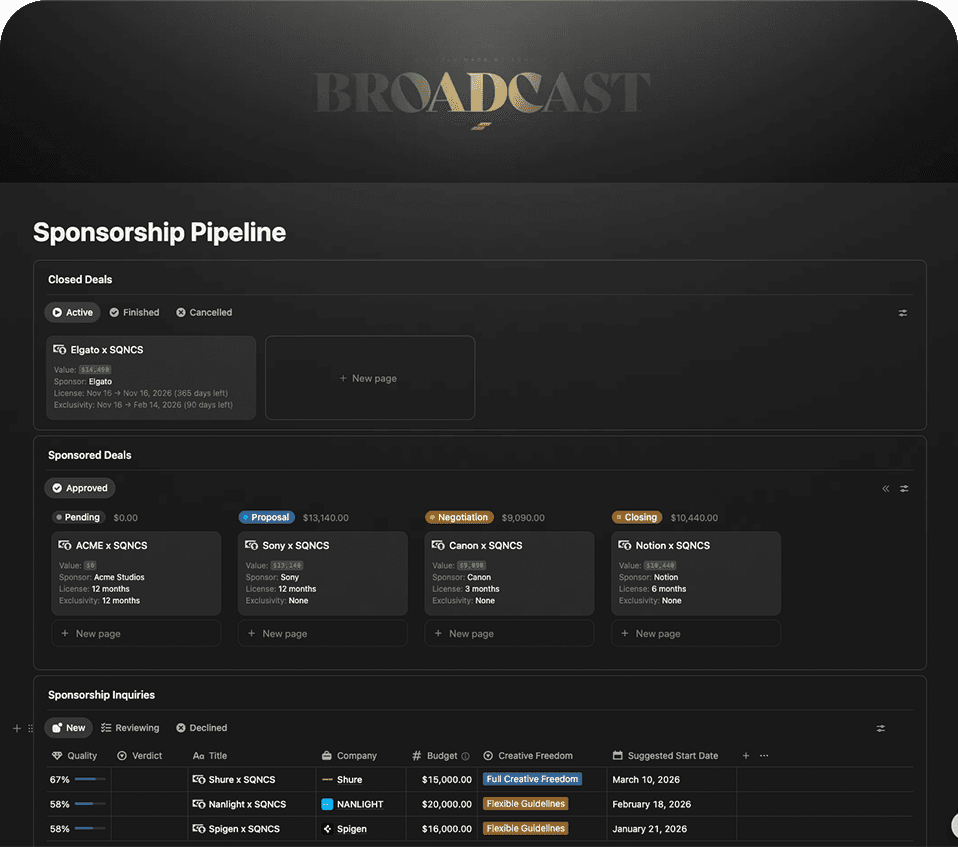Click the Spigen row 58% progress bar
This screenshot has width=958, height=847.
pyautogui.click(x=90, y=828)
